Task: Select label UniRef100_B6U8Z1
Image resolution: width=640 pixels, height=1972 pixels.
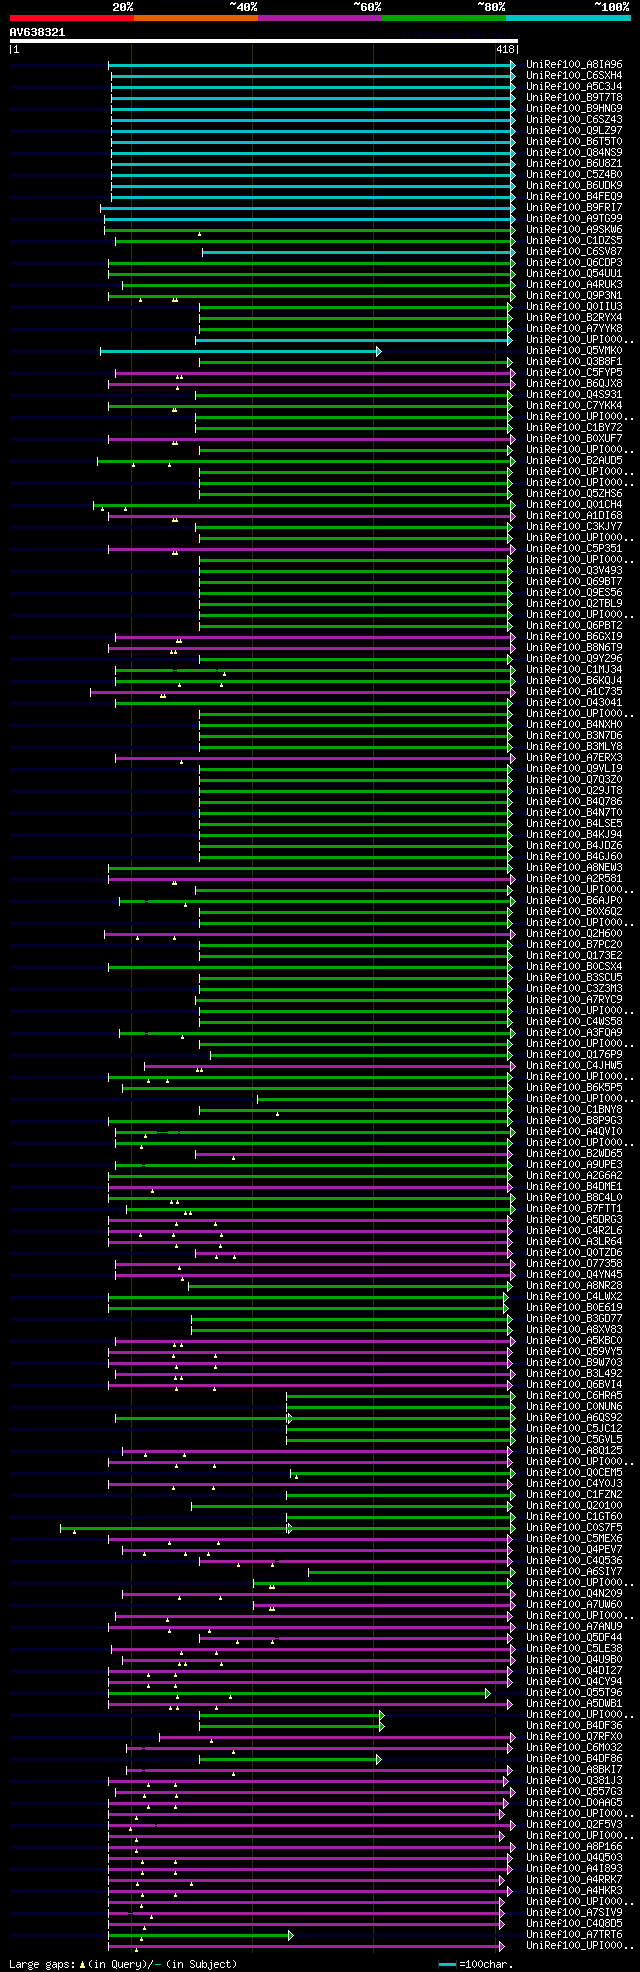Action: [574, 163]
